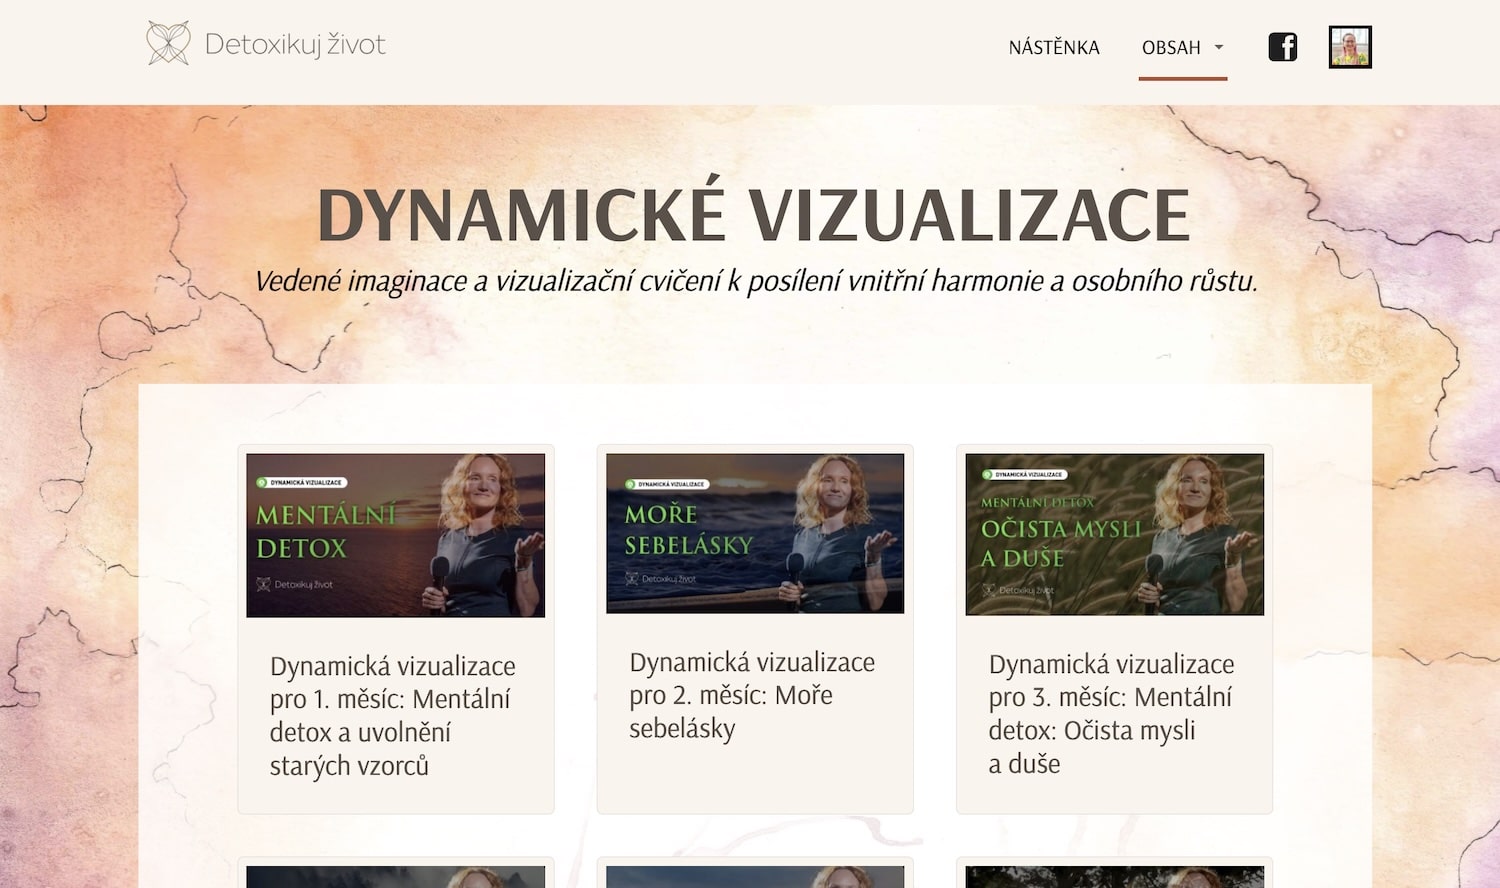1500x888 pixels.
Task: Open the Facebook page icon
Action: (1282, 47)
